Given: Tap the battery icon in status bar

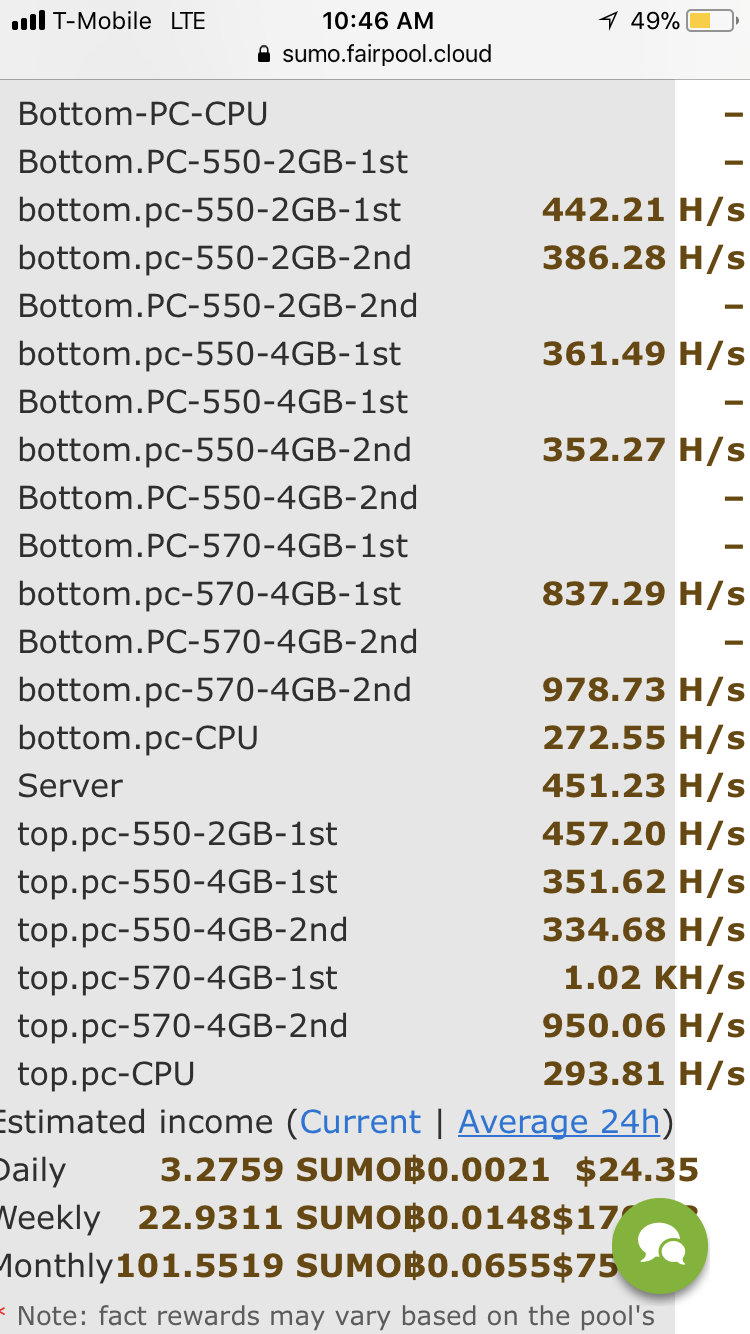Looking at the screenshot, I should (712, 21).
